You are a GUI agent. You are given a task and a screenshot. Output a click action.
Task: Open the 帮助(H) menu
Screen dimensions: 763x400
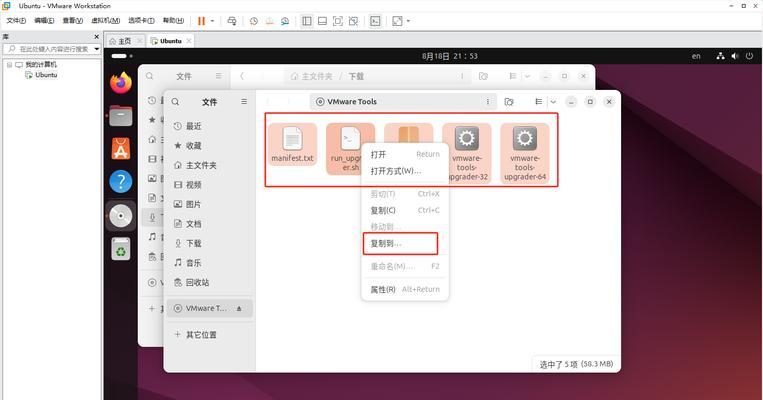(173, 20)
